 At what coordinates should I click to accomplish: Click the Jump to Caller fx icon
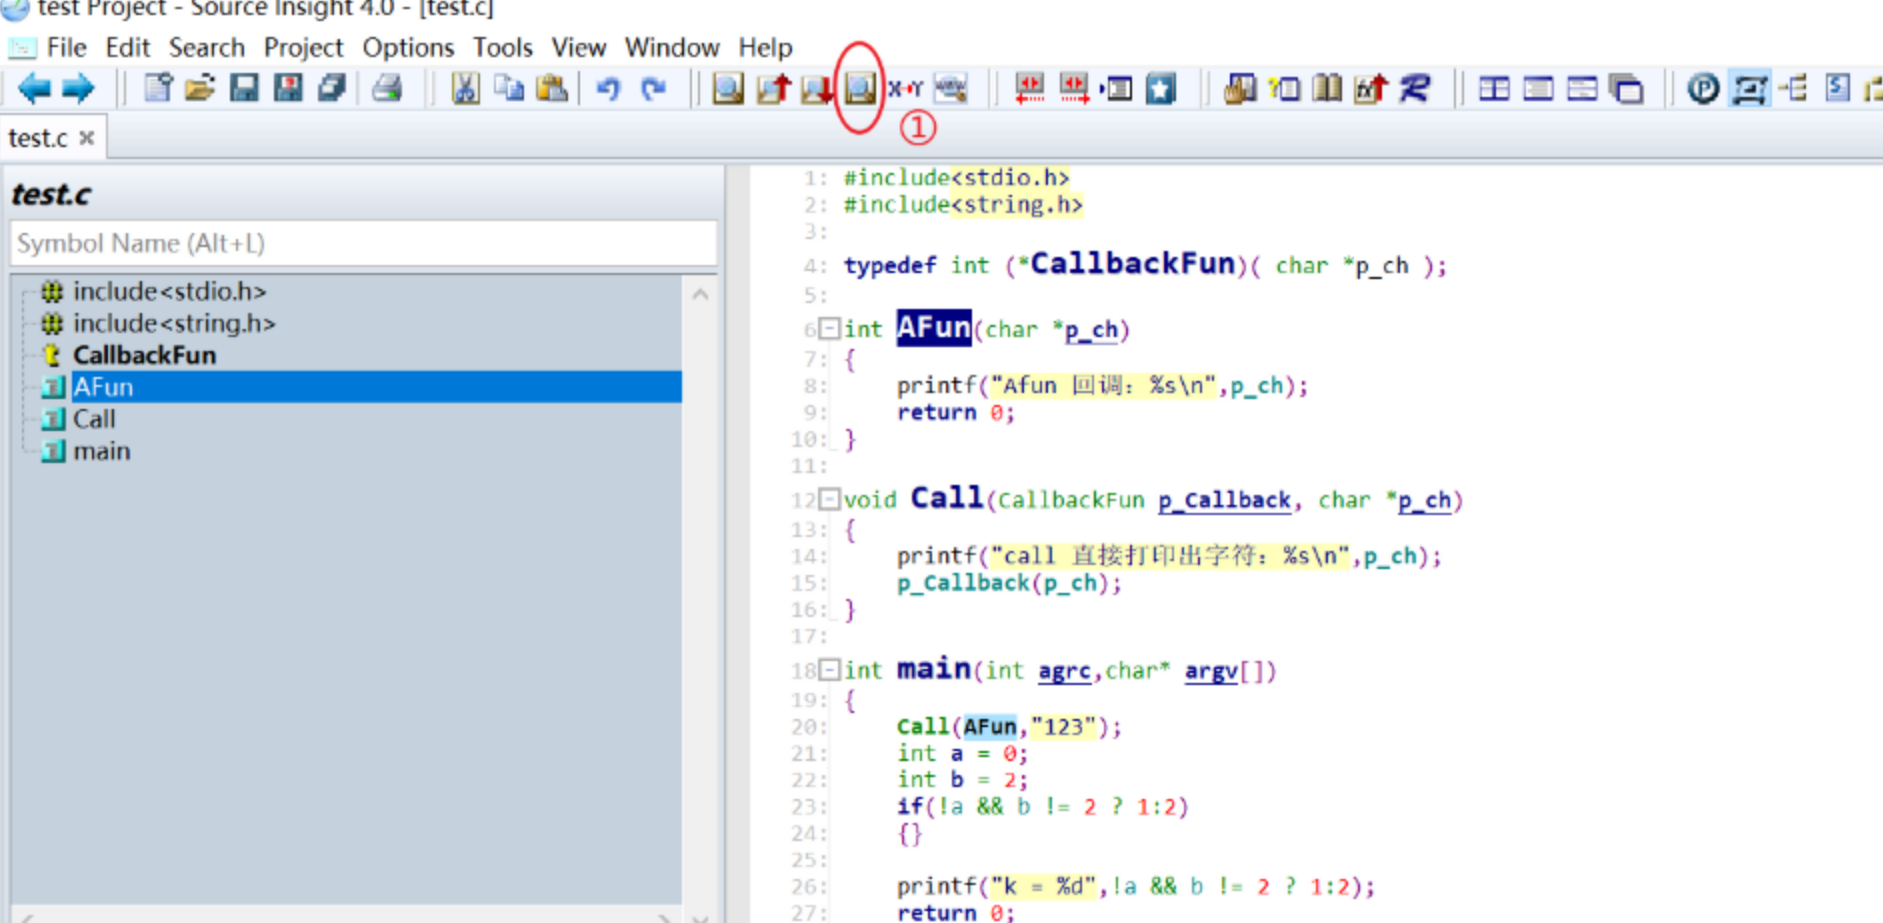click(x=1371, y=89)
